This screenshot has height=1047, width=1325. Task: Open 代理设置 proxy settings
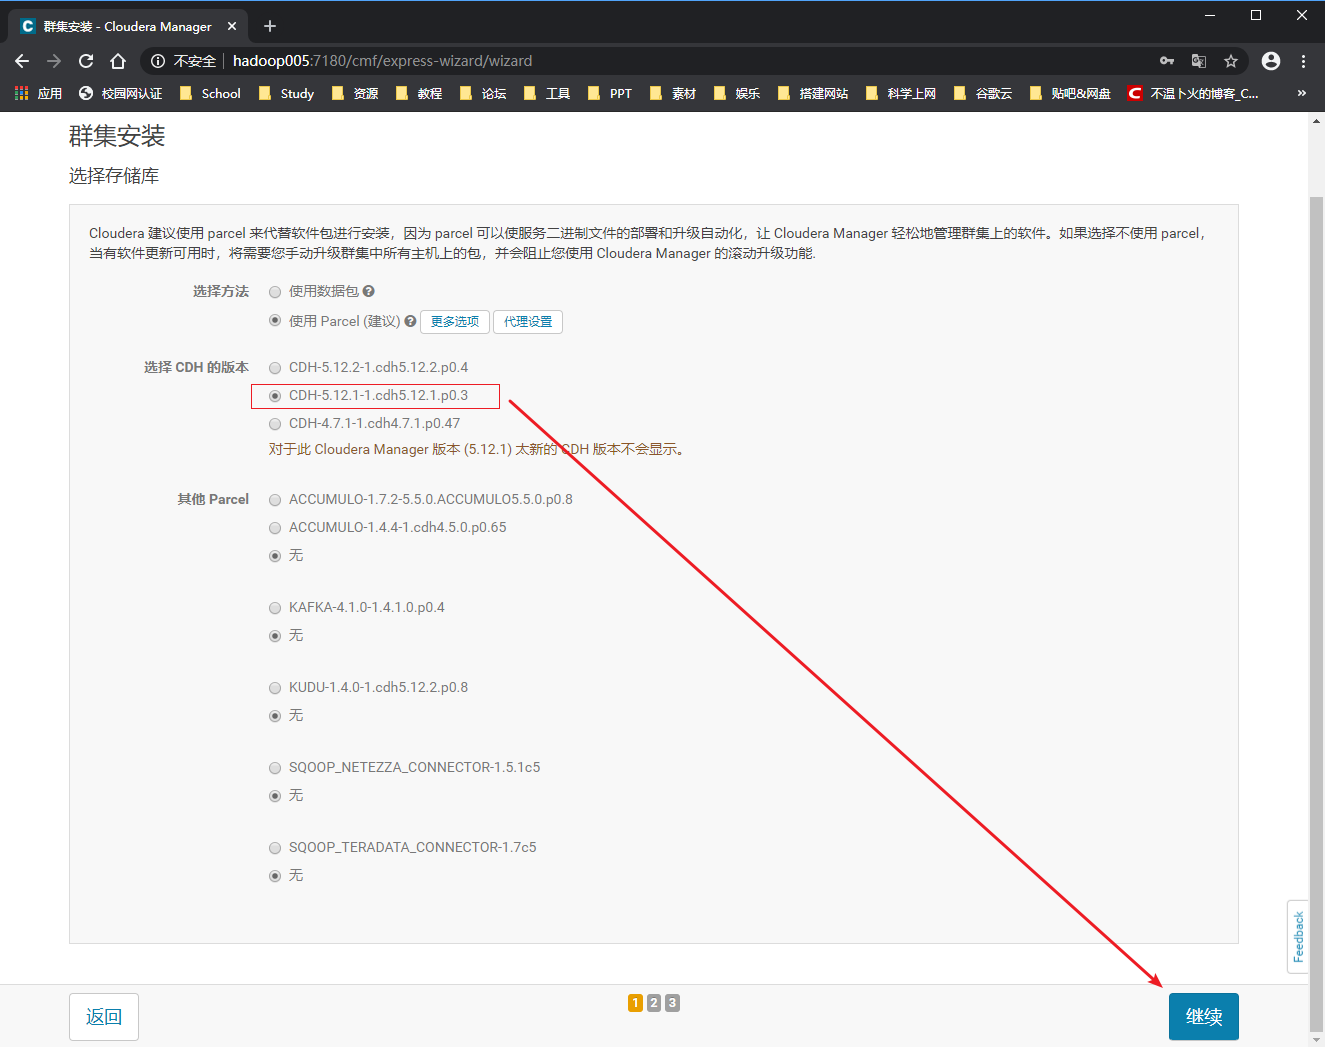point(528,321)
